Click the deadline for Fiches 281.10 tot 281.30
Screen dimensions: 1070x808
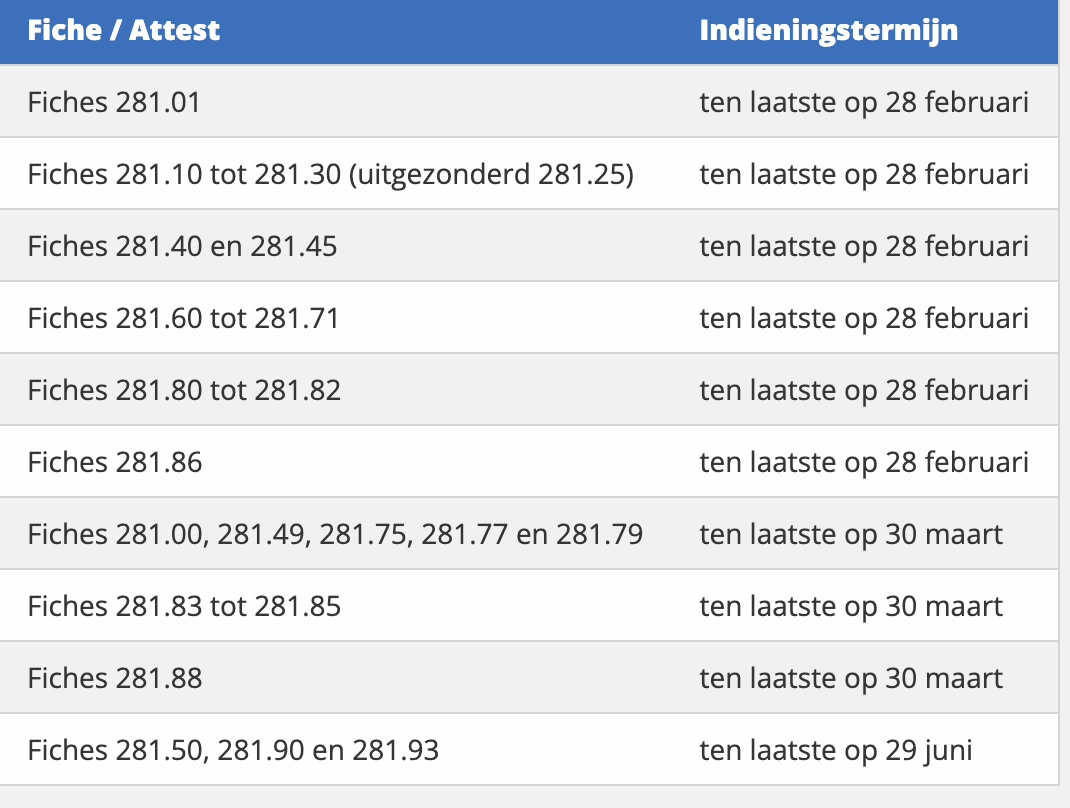tap(864, 175)
